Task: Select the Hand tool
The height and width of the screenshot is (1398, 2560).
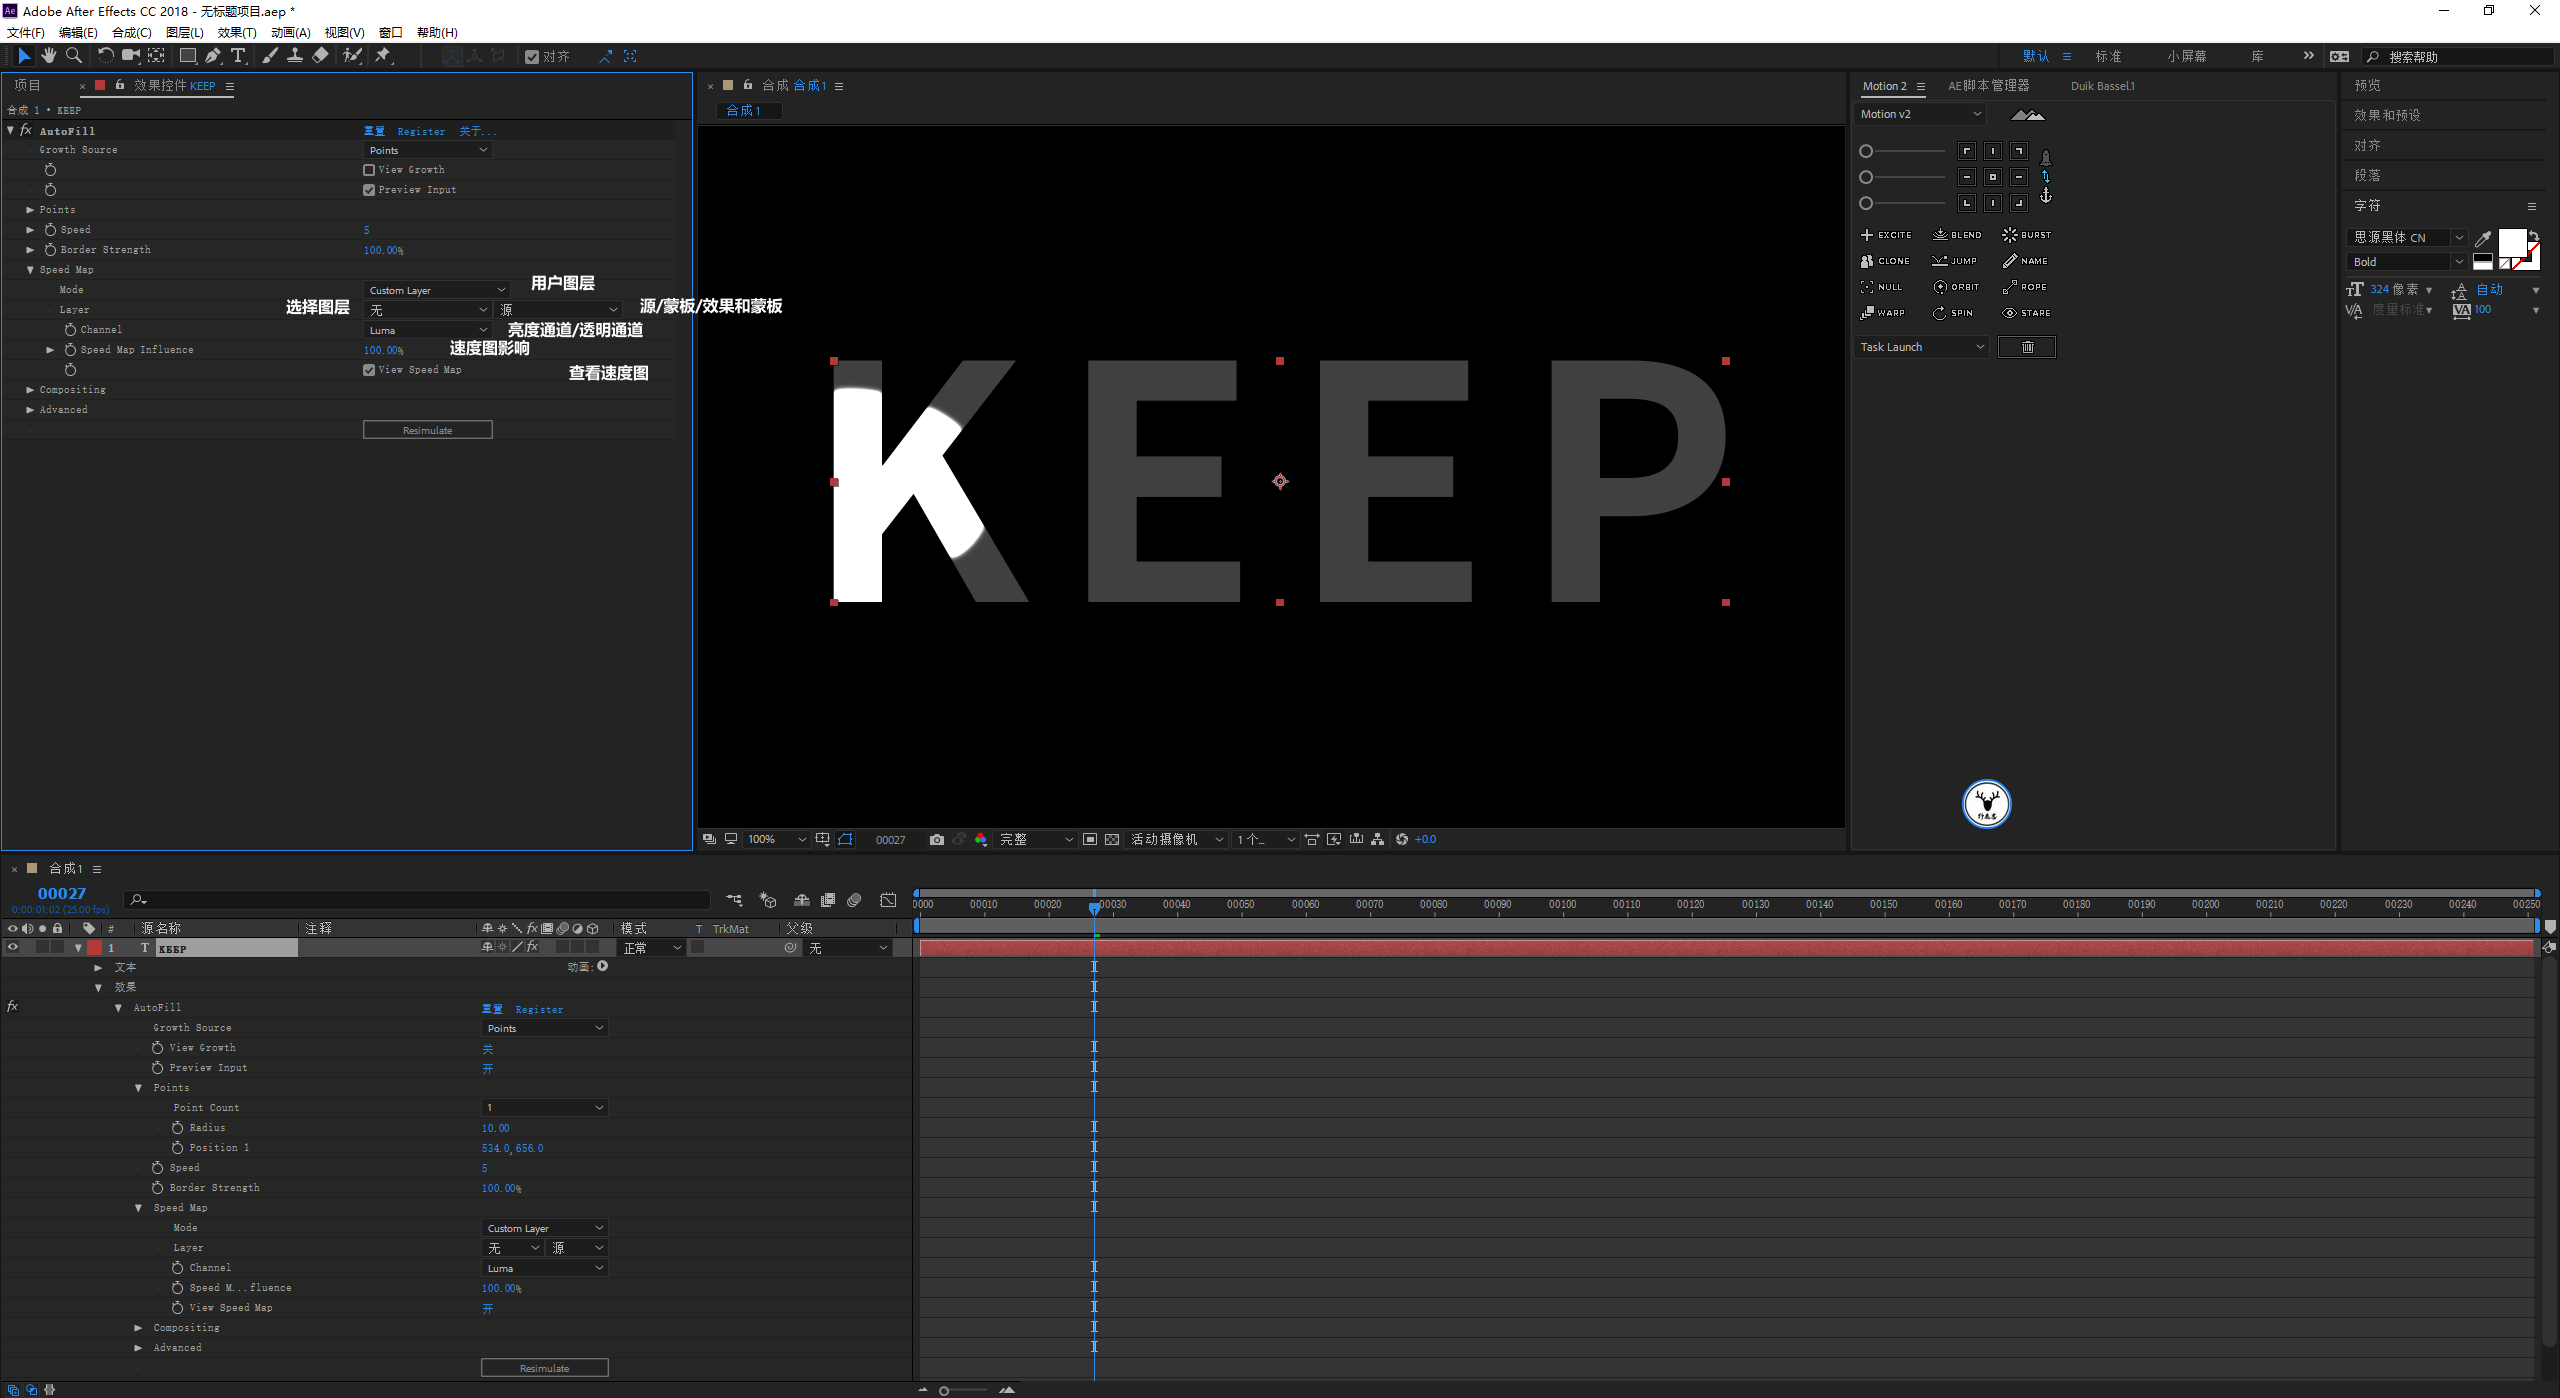Action: (49, 56)
